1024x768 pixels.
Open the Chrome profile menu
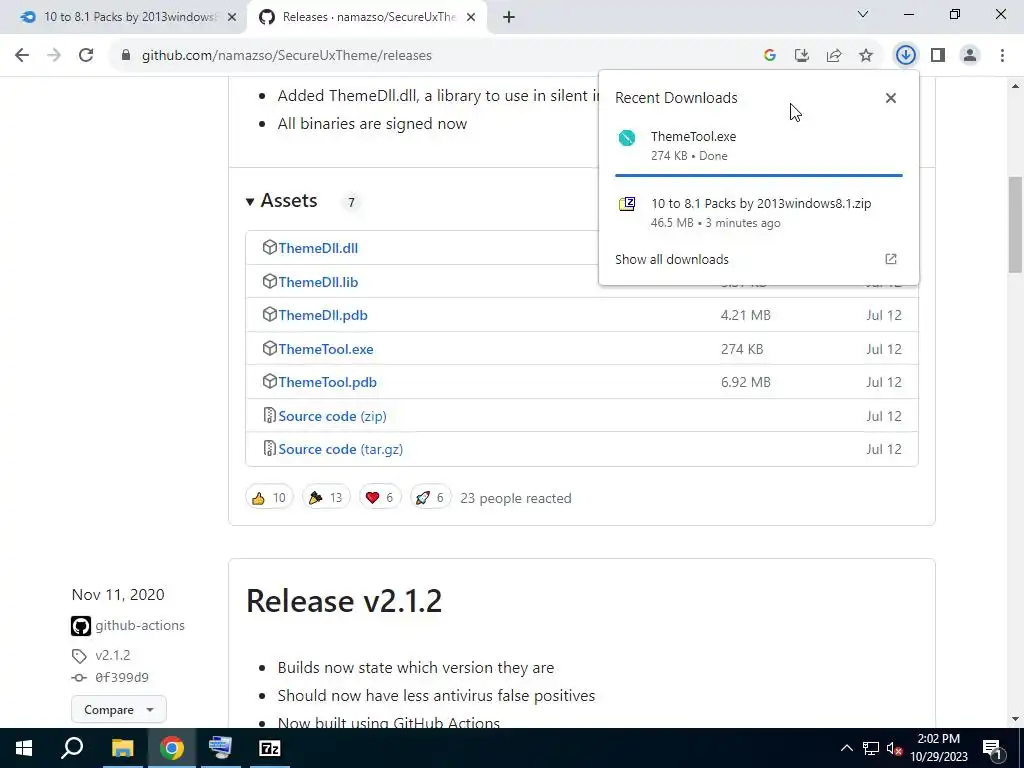point(970,56)
